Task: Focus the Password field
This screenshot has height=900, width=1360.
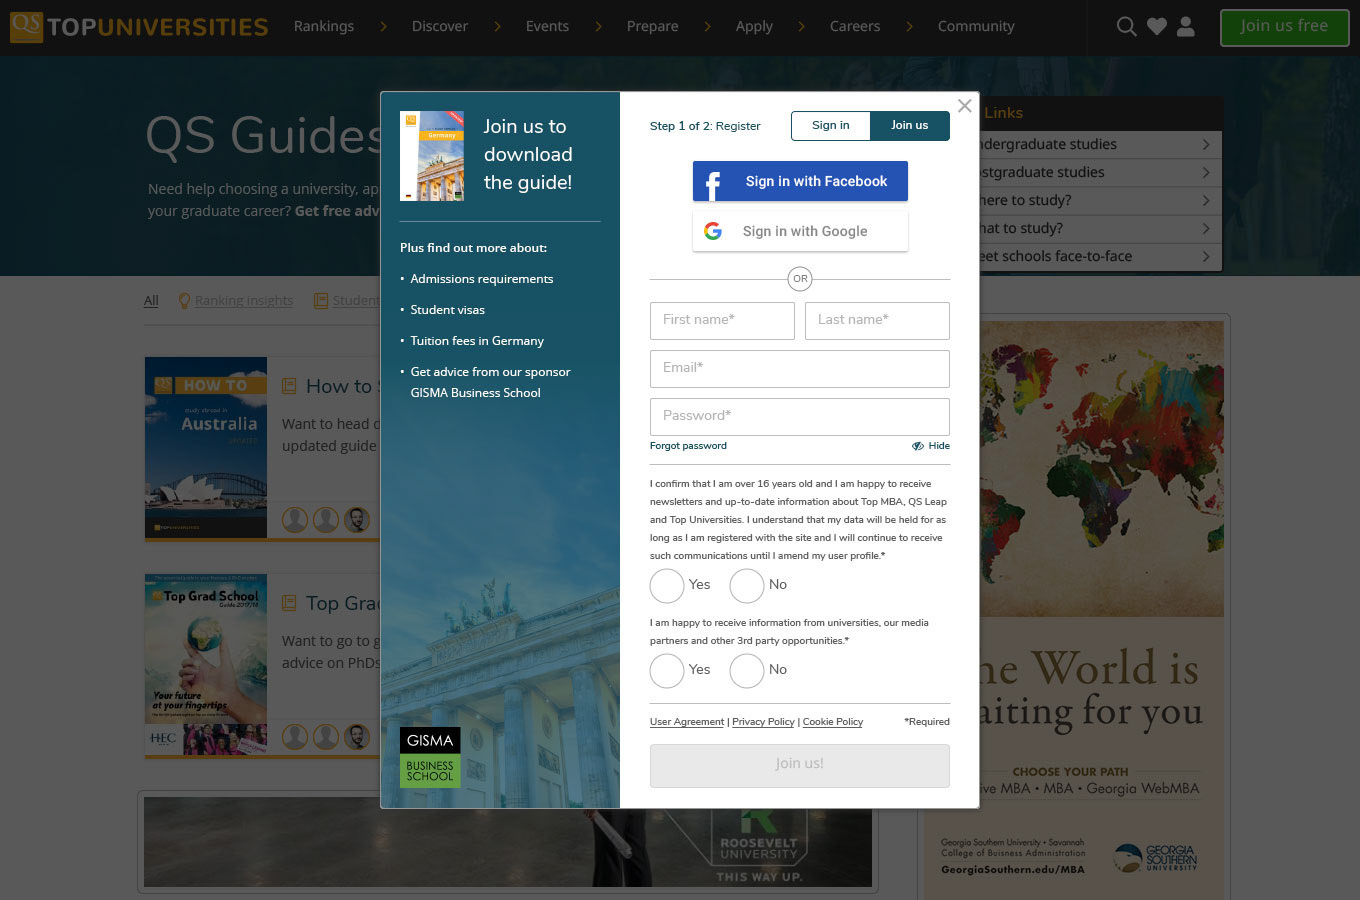Action: (x=800, y=416)
